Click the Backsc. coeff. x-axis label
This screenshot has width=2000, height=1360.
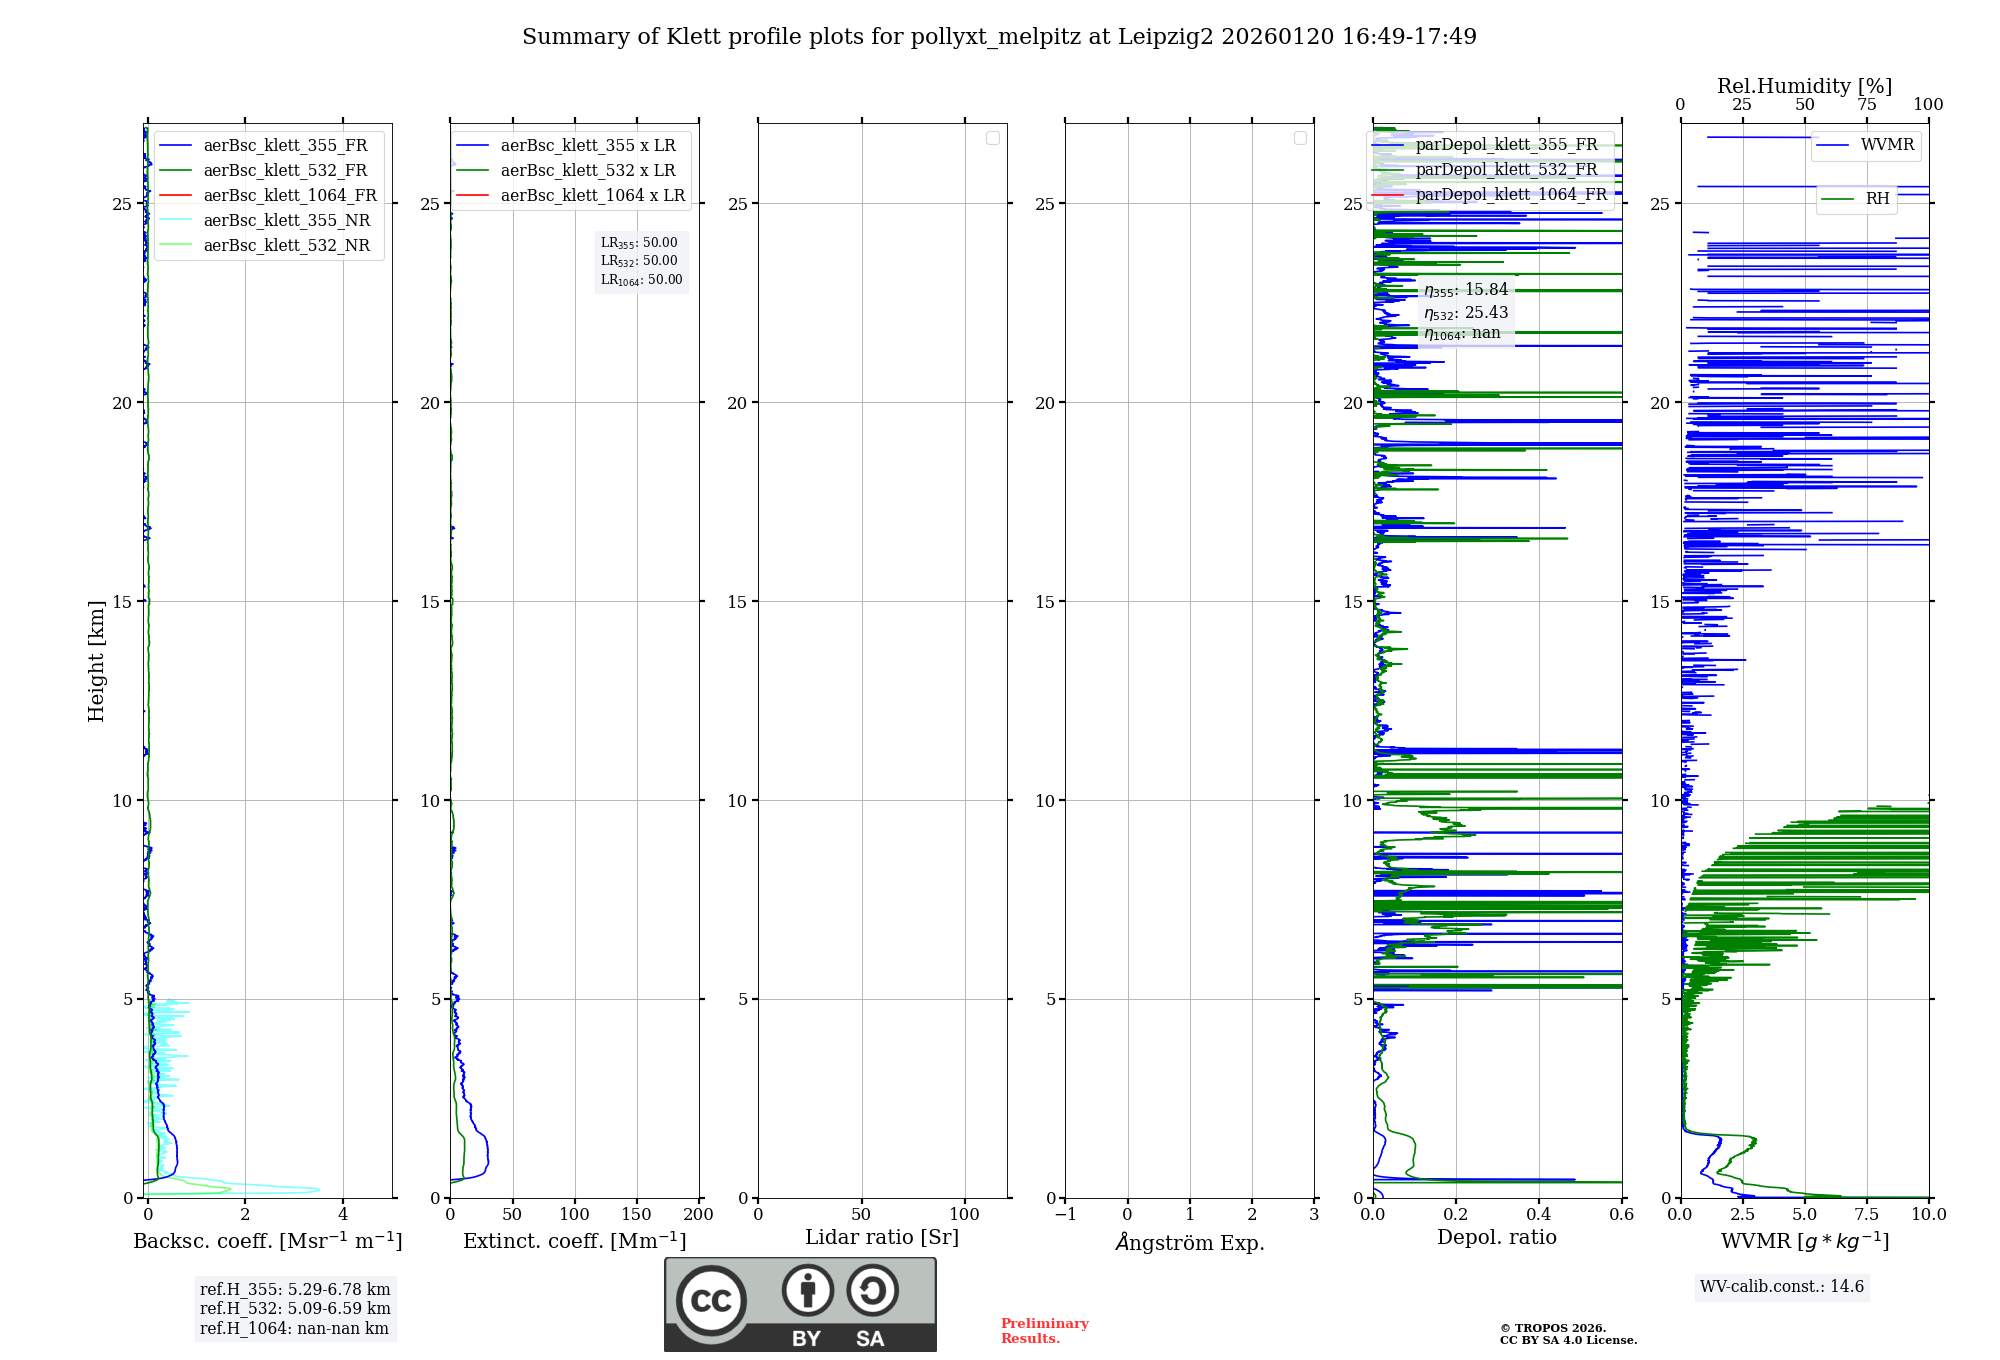268,1241
